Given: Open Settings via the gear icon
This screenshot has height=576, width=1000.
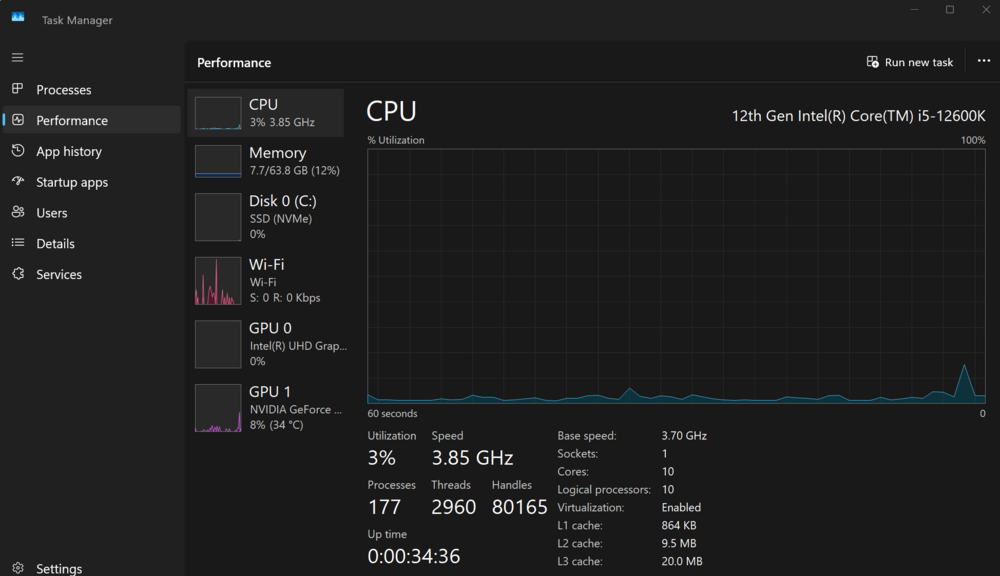Looking at the screenshot, I should click(18, 568).
